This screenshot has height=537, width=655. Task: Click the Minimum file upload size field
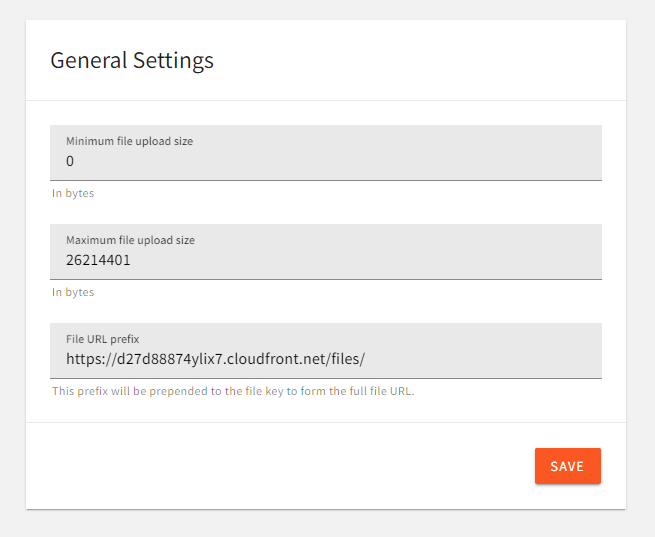(x=325, y=153)
